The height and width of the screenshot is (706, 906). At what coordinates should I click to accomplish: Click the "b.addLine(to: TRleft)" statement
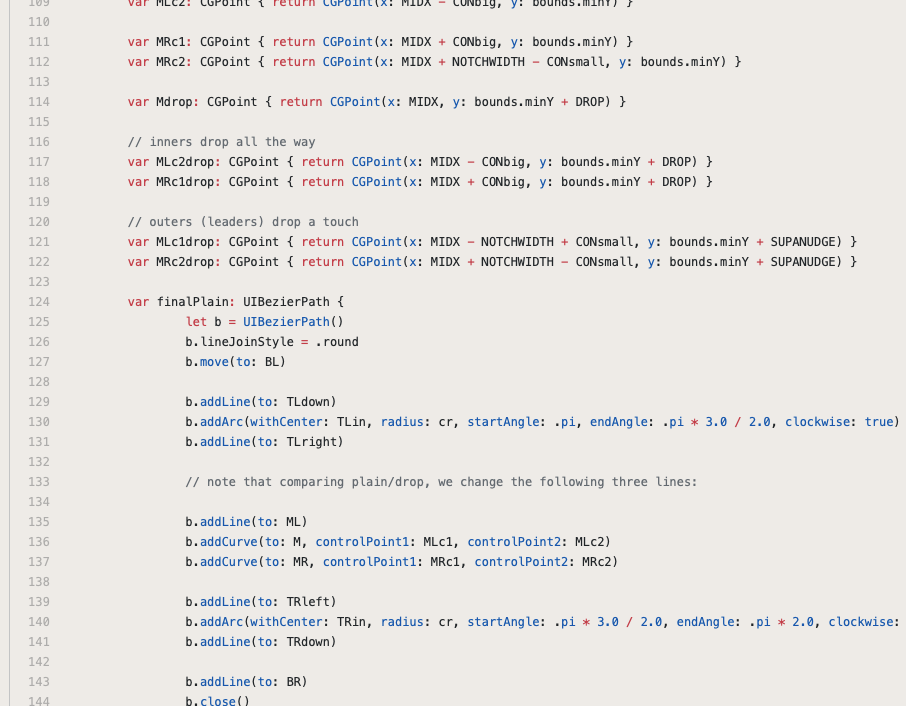coord(261,602)
